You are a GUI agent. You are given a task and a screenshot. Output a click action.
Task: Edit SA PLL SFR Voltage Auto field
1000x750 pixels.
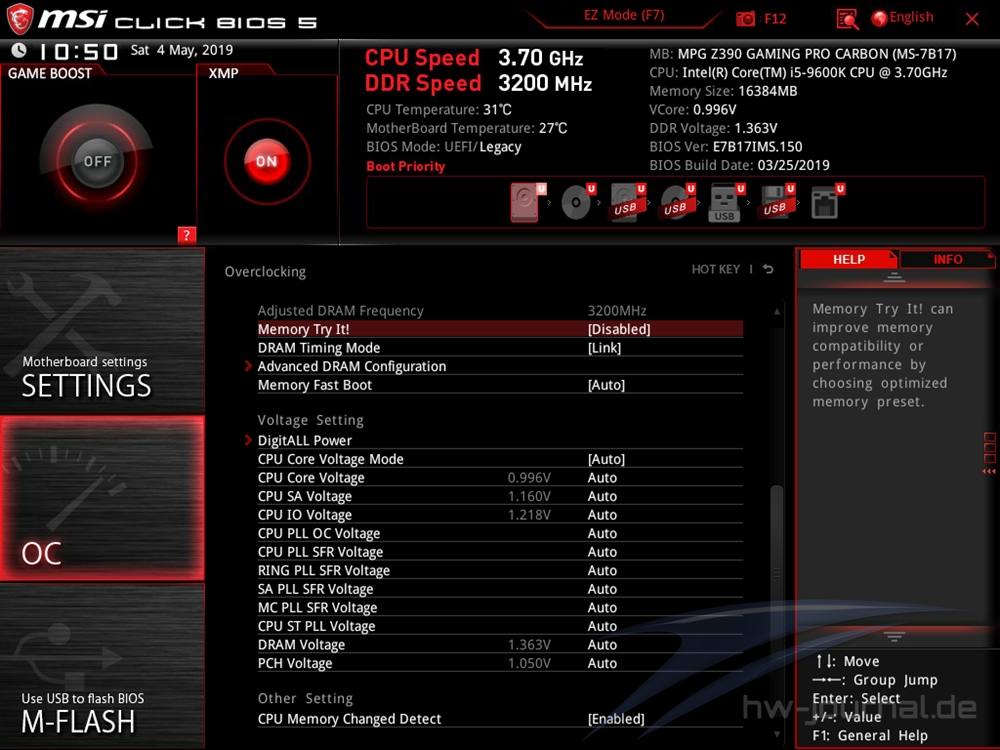click(602, 589)
